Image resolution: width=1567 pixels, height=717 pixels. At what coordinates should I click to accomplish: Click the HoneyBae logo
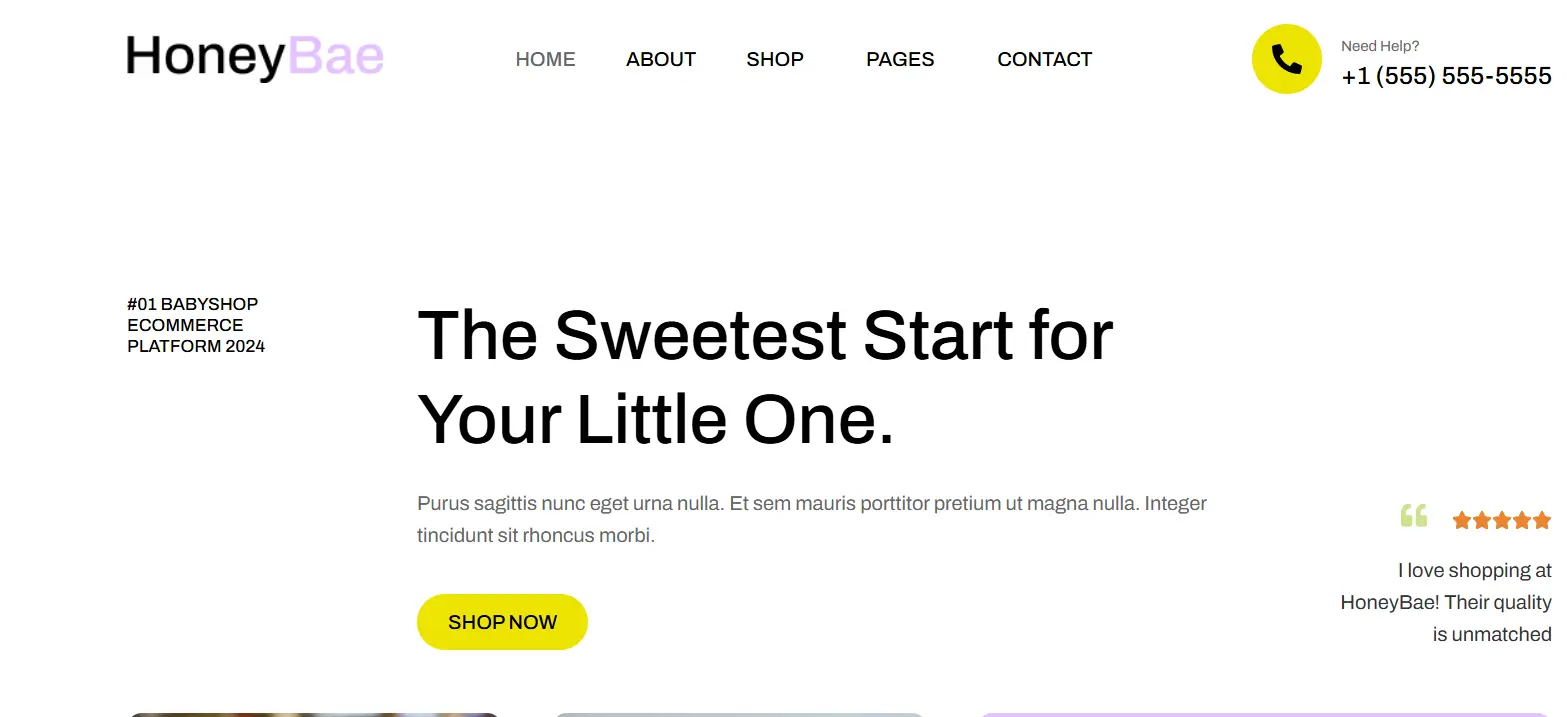tap(255, 57)
